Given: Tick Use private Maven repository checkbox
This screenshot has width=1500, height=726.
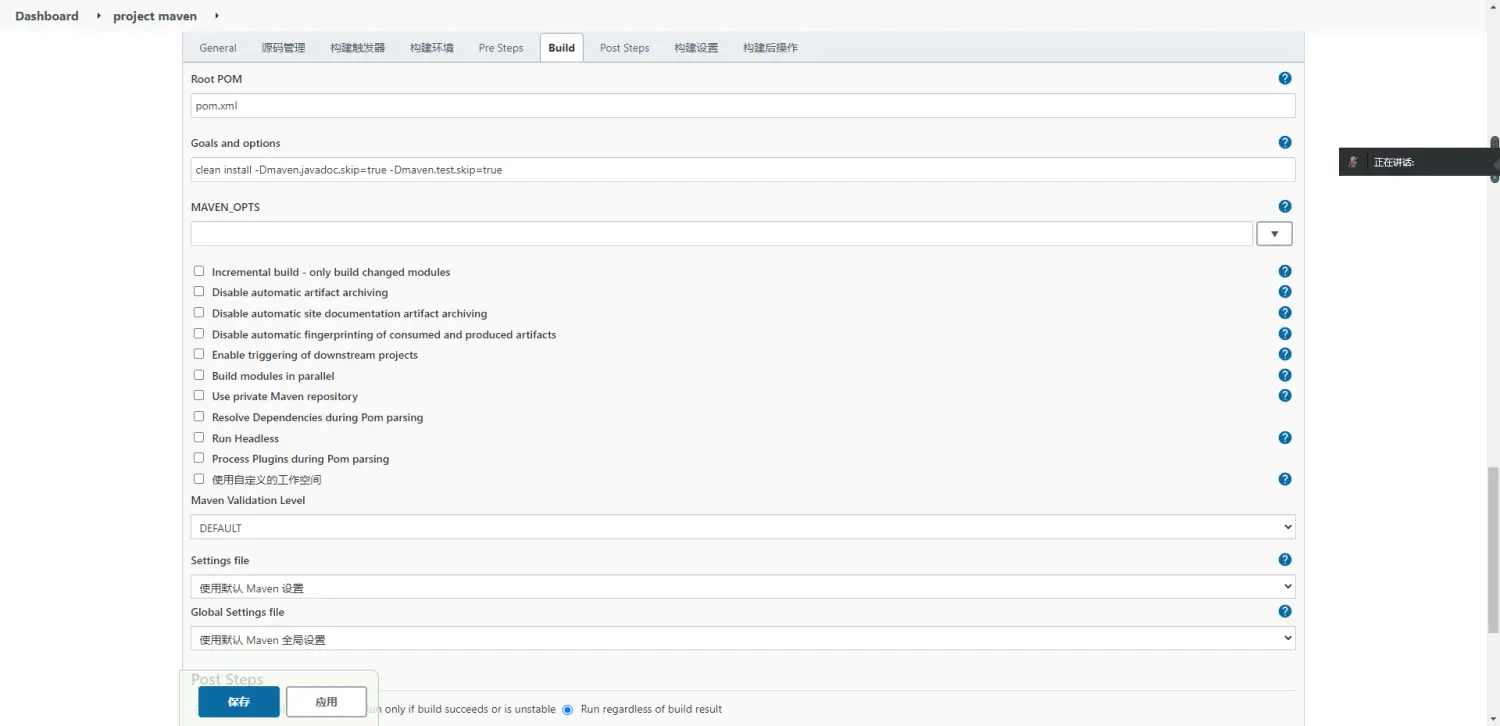Looking at the screenshot, I should coord(199,396).
